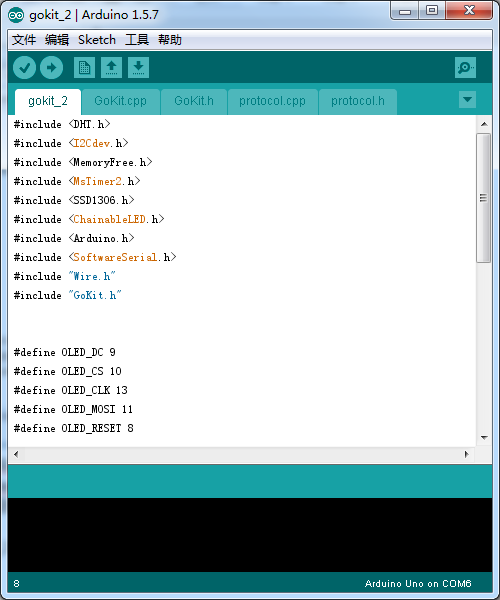Viewport: 500px width, 600px height.
Task: Click the SoftwareSerial.h include line
Action: [95, 258]
